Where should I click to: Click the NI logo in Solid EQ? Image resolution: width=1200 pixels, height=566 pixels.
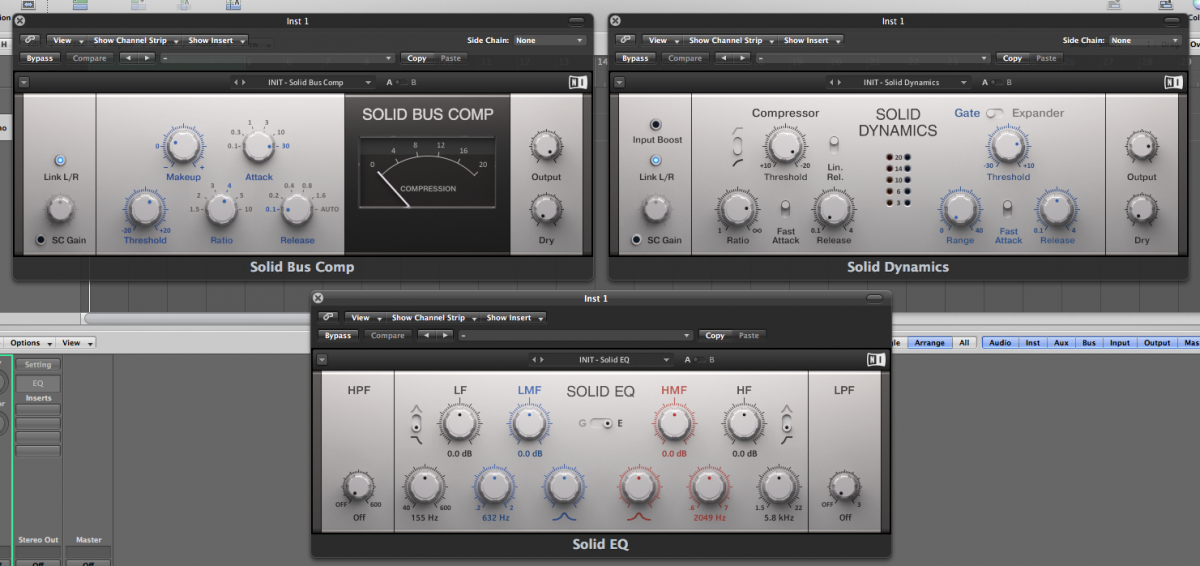point(875,360)
